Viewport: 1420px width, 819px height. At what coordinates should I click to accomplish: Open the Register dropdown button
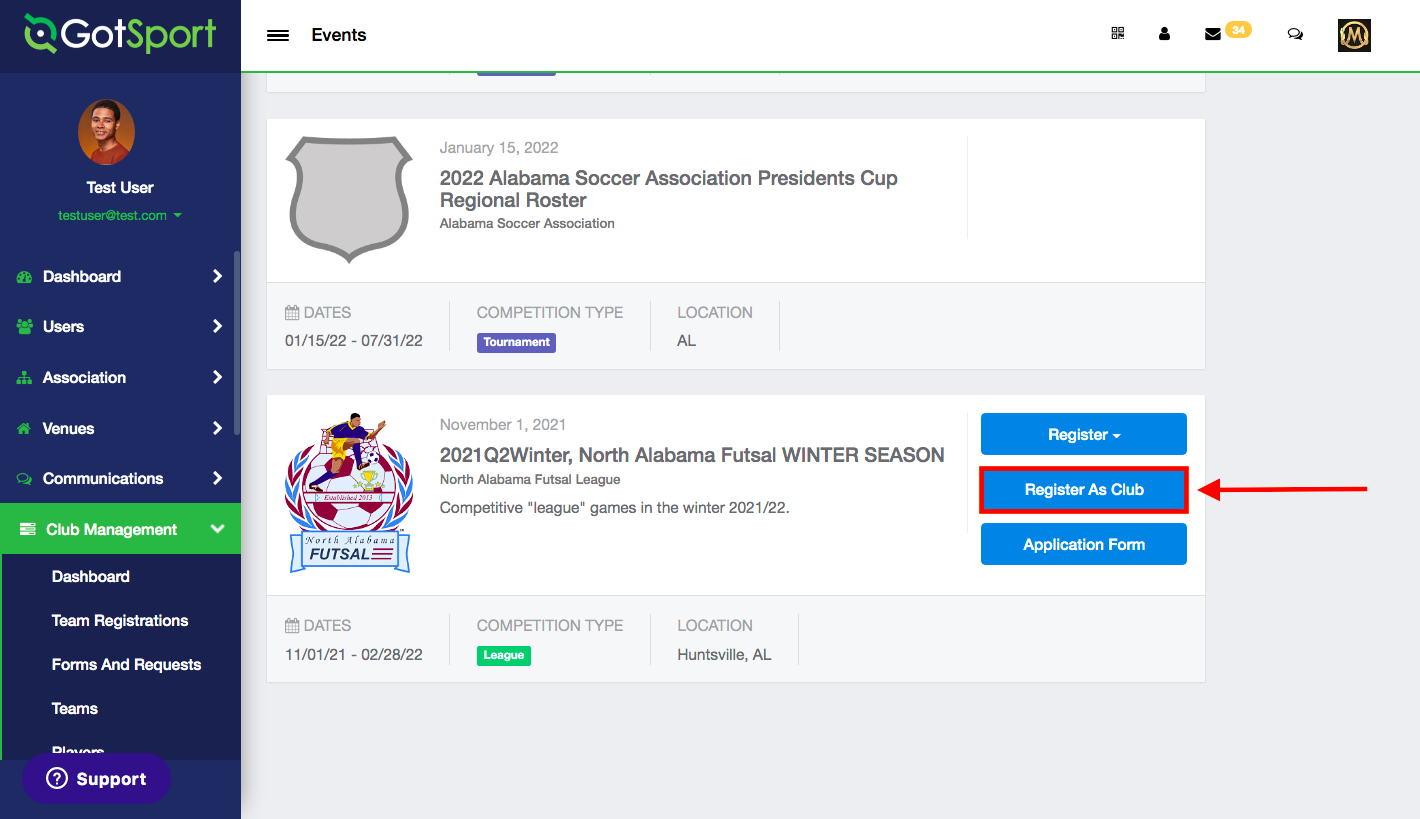point(1084,434)
